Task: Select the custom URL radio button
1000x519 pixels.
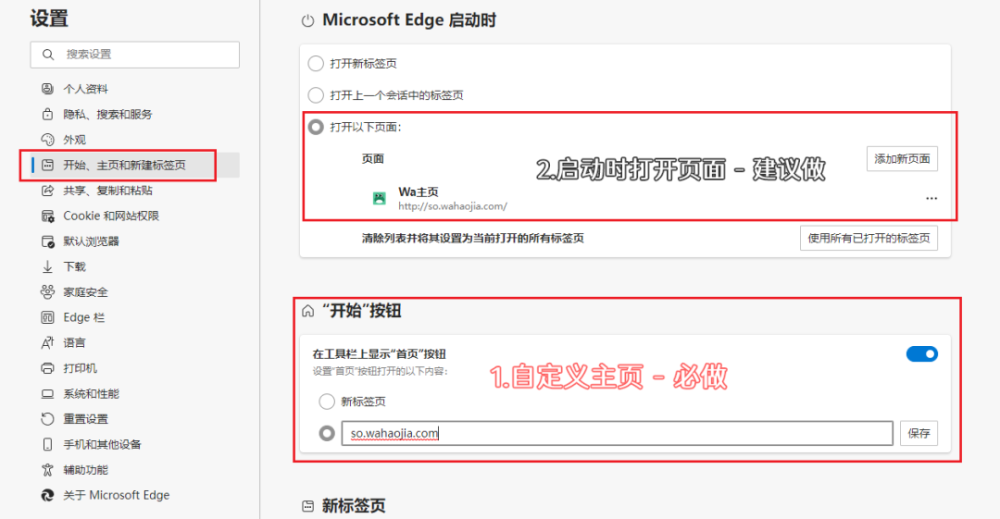Action: [x=327, y=434]
